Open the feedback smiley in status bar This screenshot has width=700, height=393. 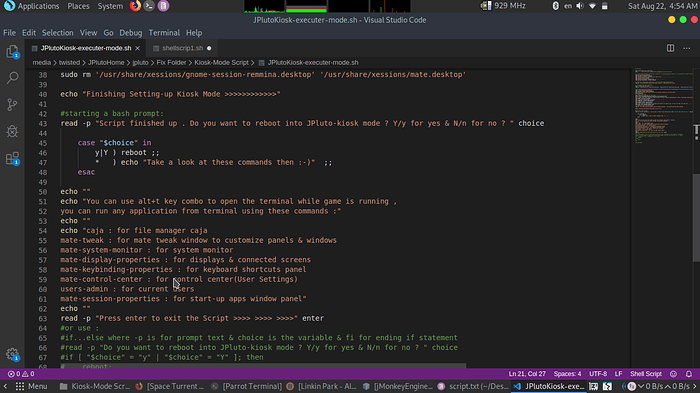(x=673, y=374)
